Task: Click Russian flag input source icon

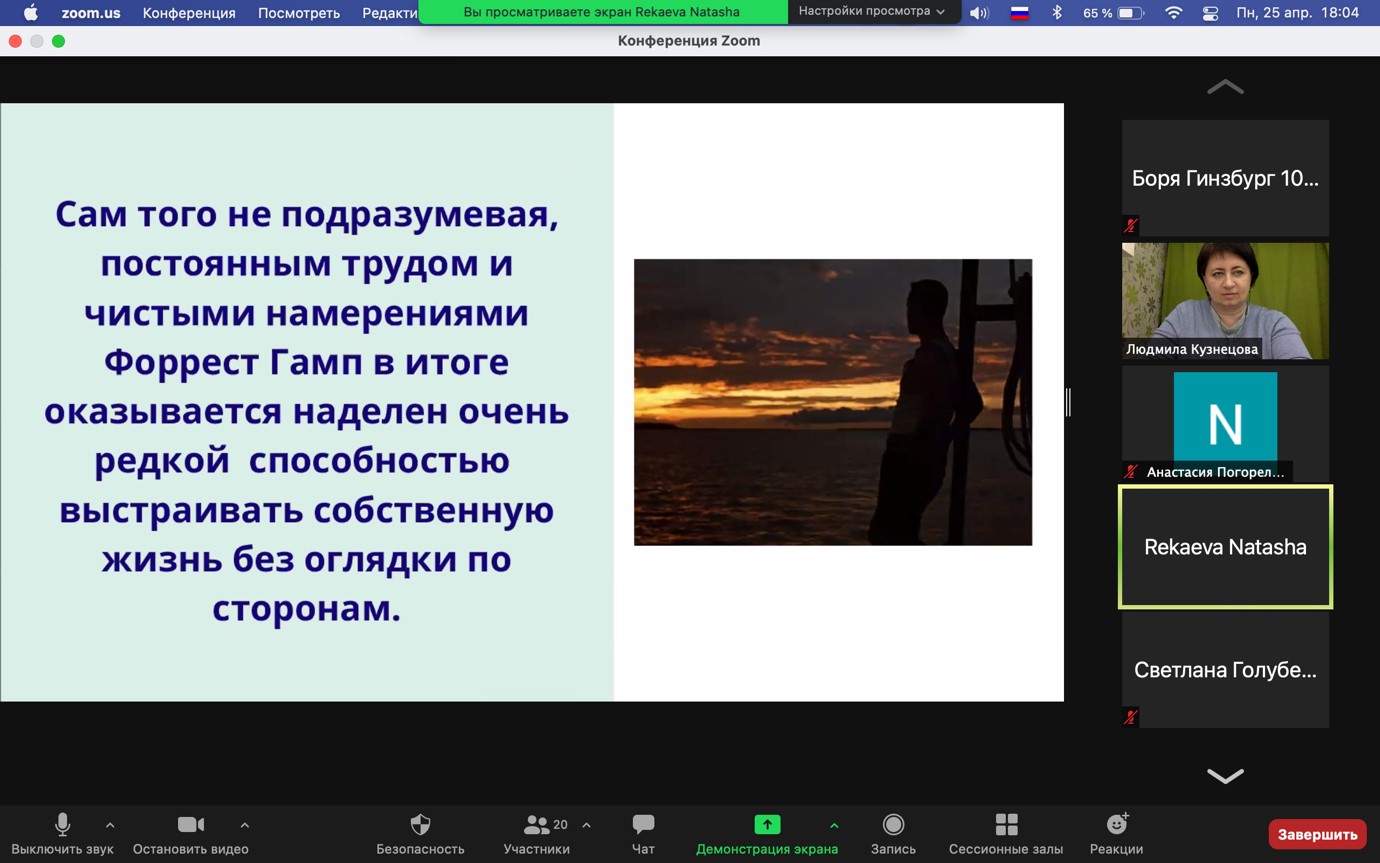Action: click(x=1020, y=13)
